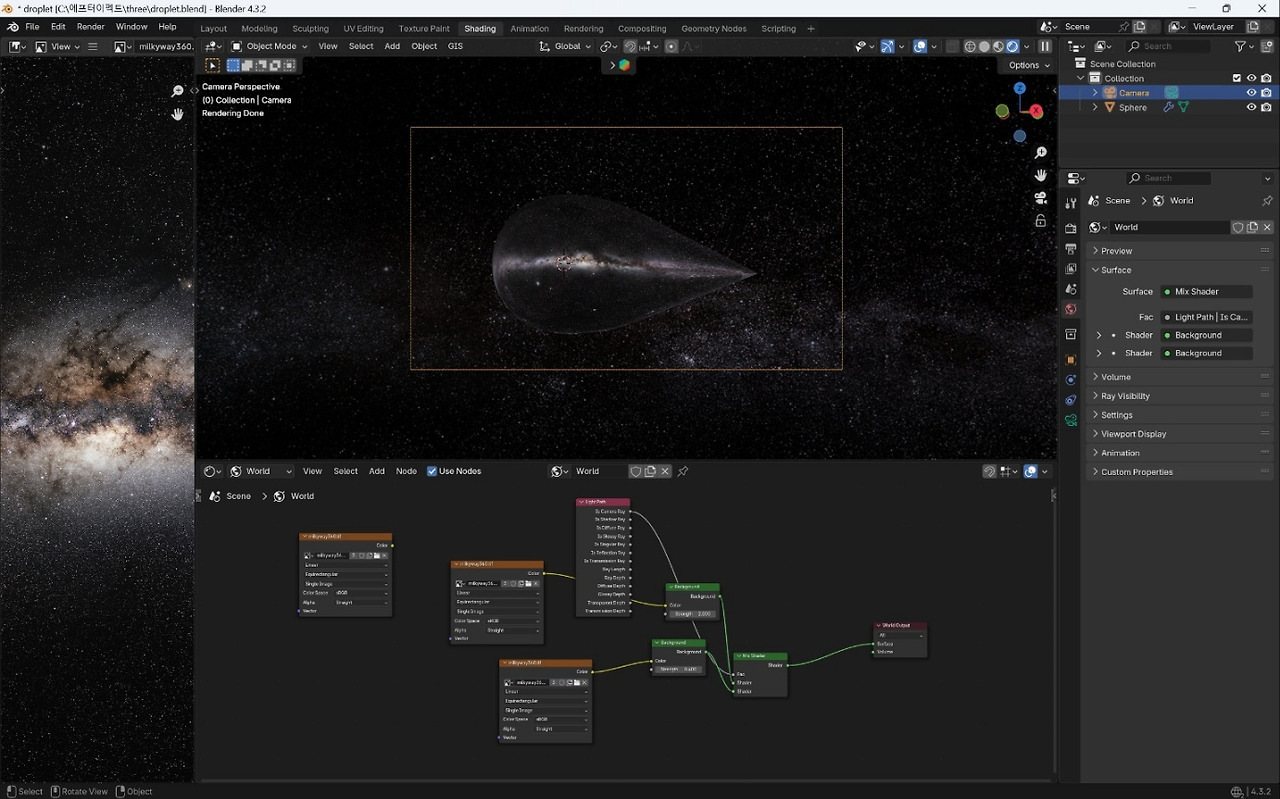The height and width of the screenshot is (799, 1280).
Task: Uncheck the Use Nodes checkbox
Action: [432, 471]
